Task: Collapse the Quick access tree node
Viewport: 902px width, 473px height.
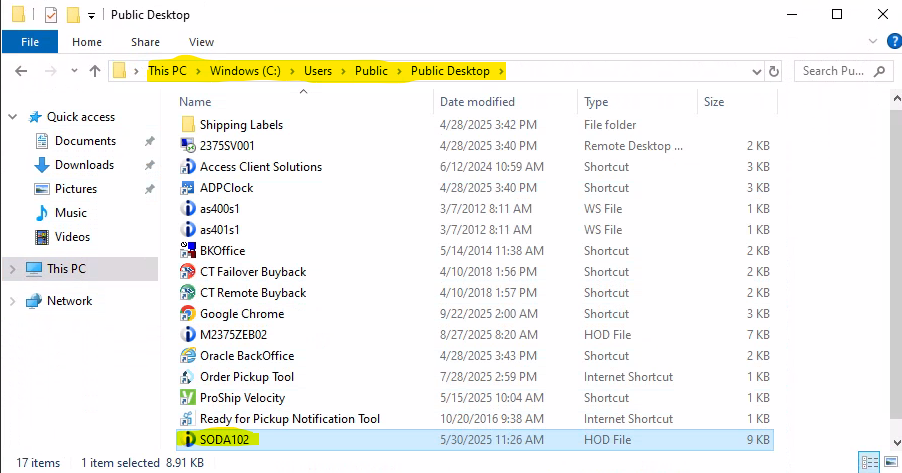Action: [13, 117]
